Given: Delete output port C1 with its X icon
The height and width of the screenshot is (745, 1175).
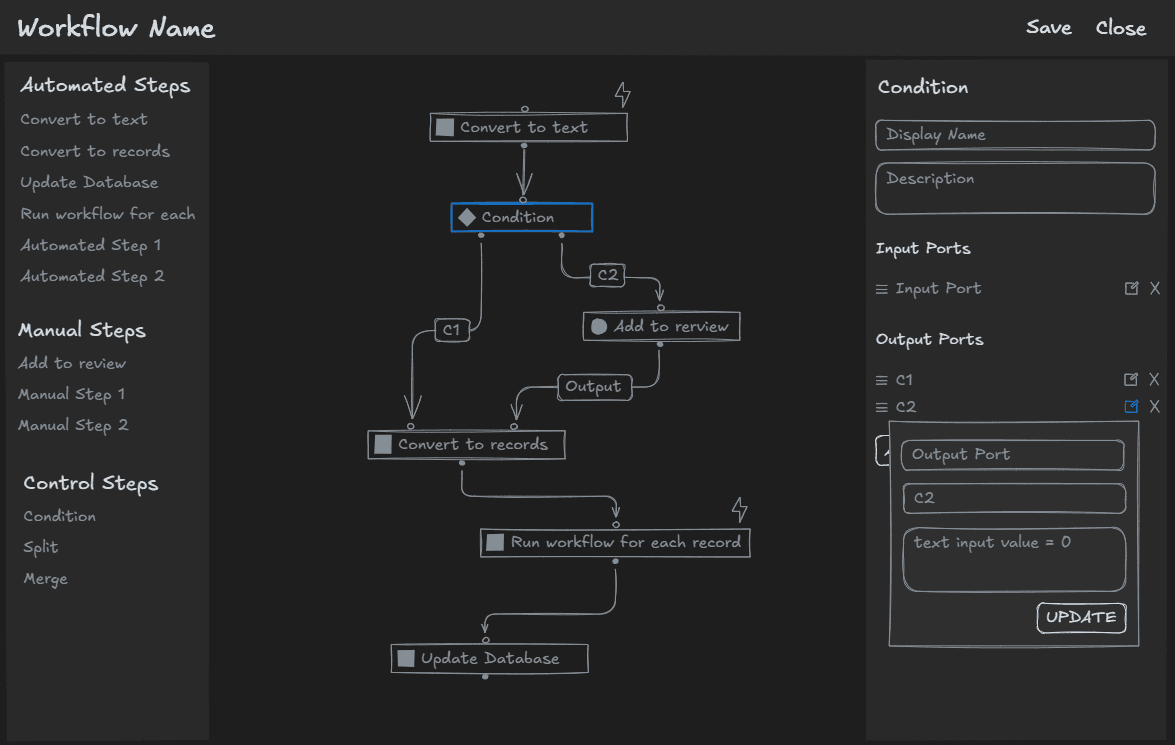Looking at the screenshot, I should pyautogui.click(x=1155, y=379).
